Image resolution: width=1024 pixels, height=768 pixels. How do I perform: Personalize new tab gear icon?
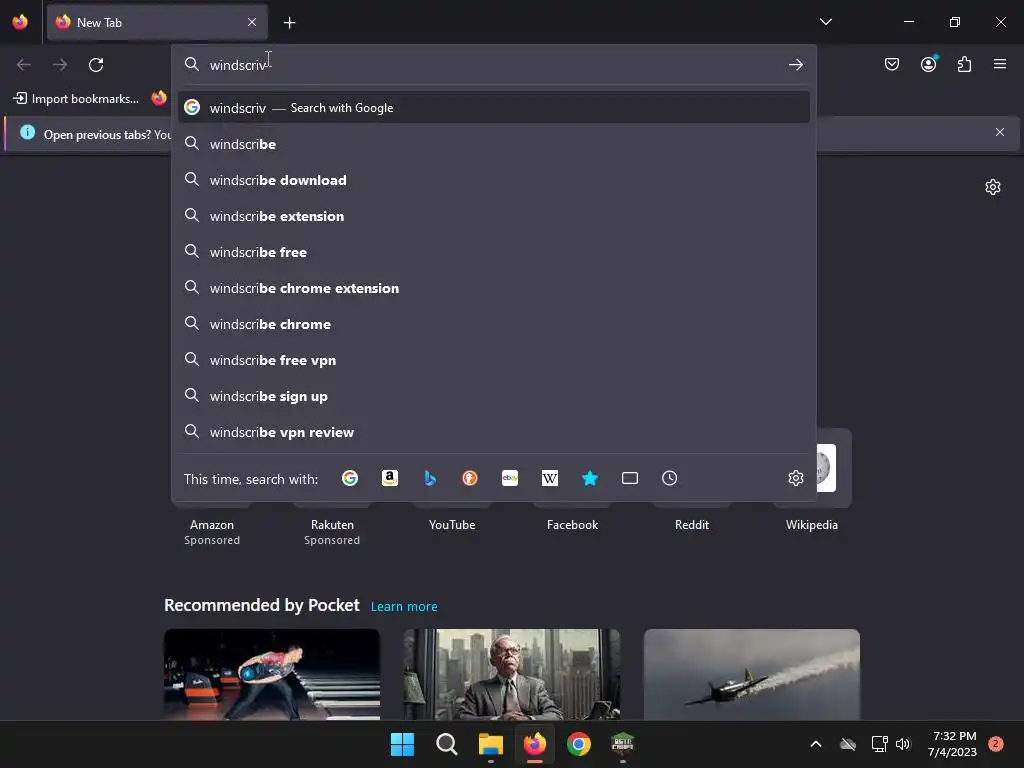pos(993,187)
